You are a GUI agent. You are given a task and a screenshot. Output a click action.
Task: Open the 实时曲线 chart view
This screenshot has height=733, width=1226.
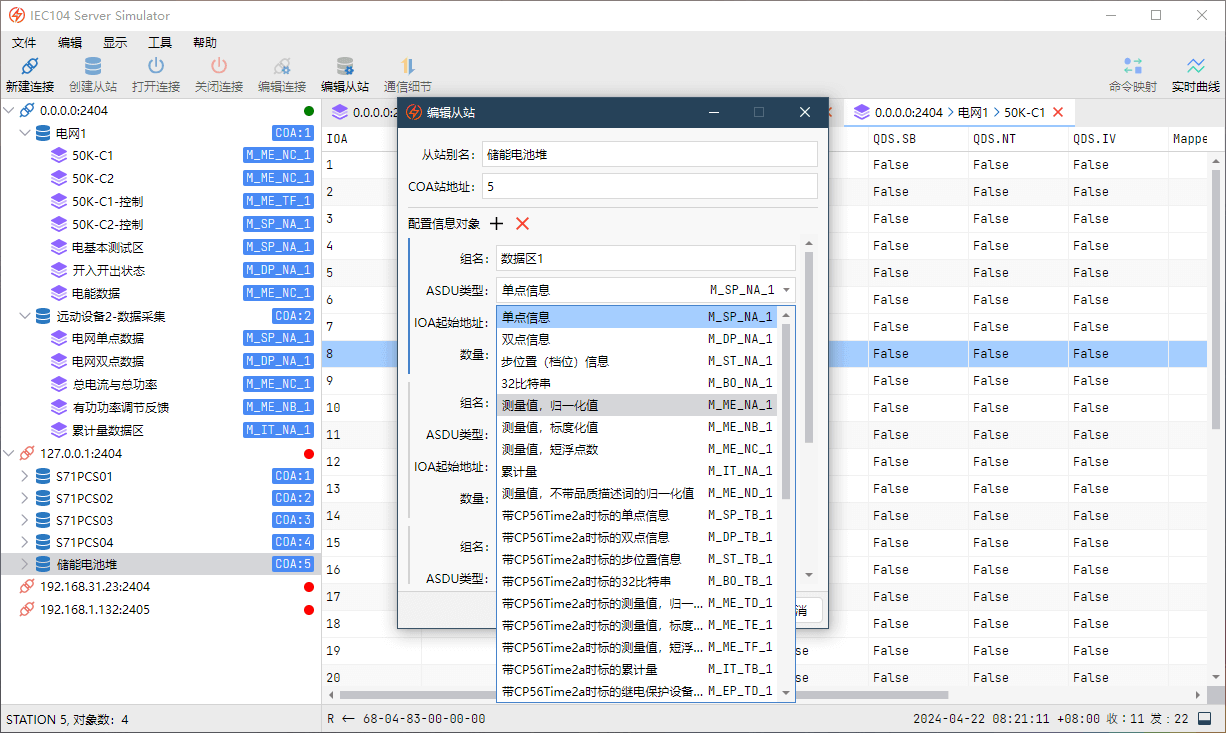click(x=1195, y=67)
